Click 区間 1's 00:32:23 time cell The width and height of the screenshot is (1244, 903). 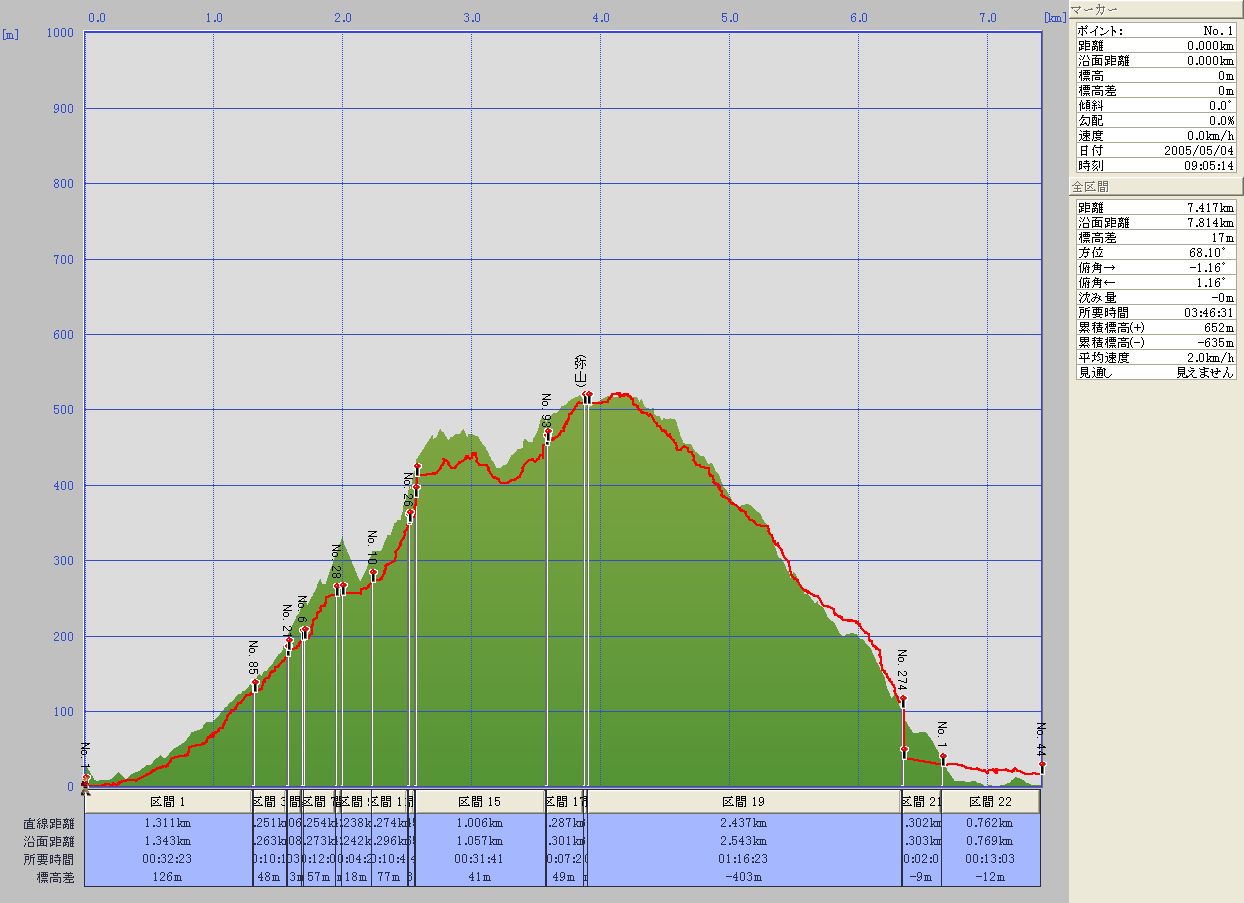[168, 859]
